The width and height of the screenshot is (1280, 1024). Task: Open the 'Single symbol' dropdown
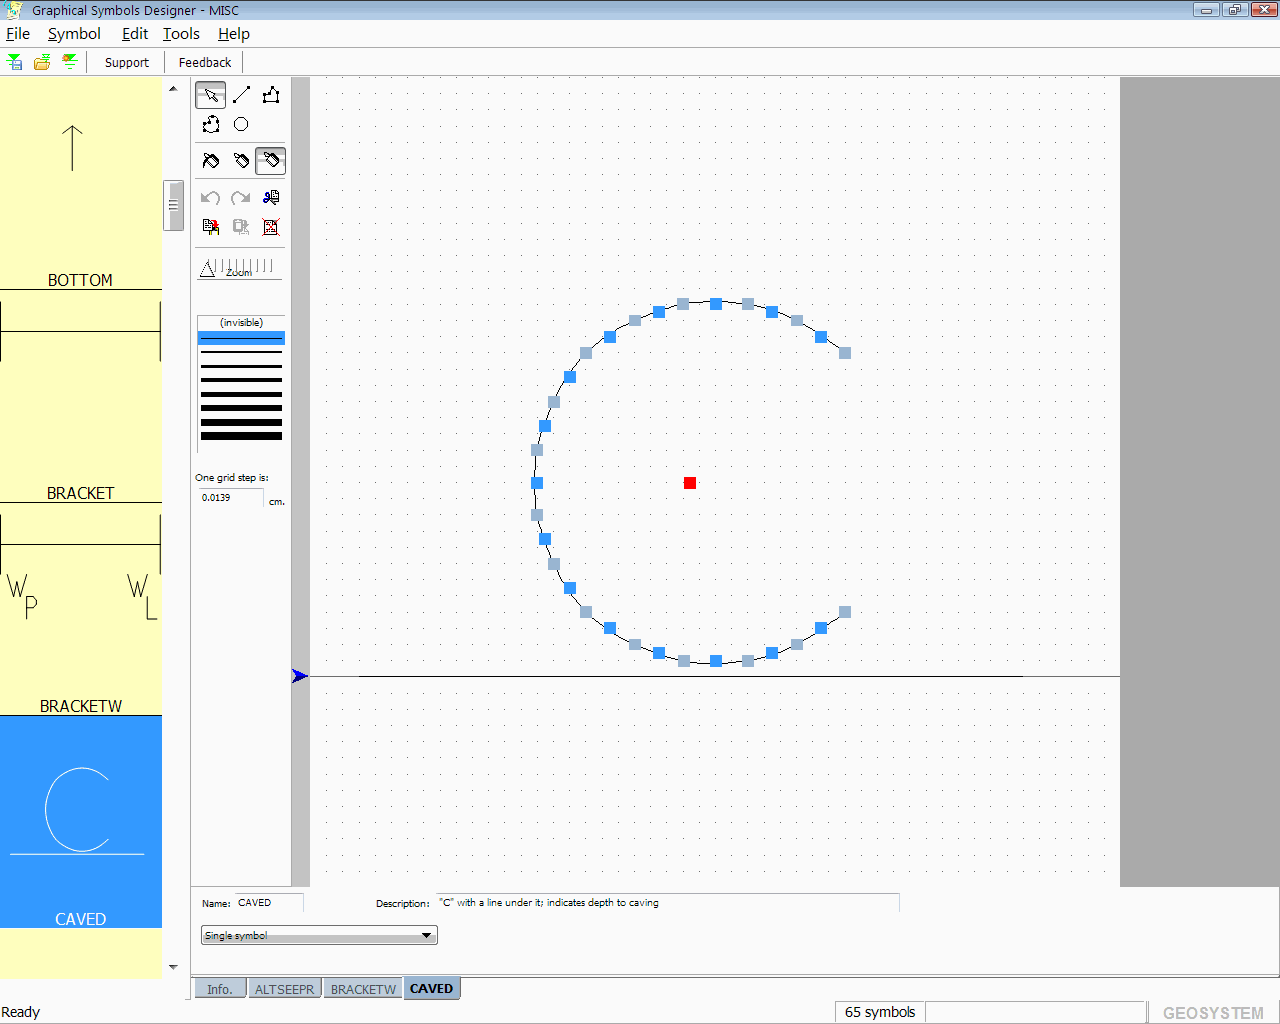[319, 936]
